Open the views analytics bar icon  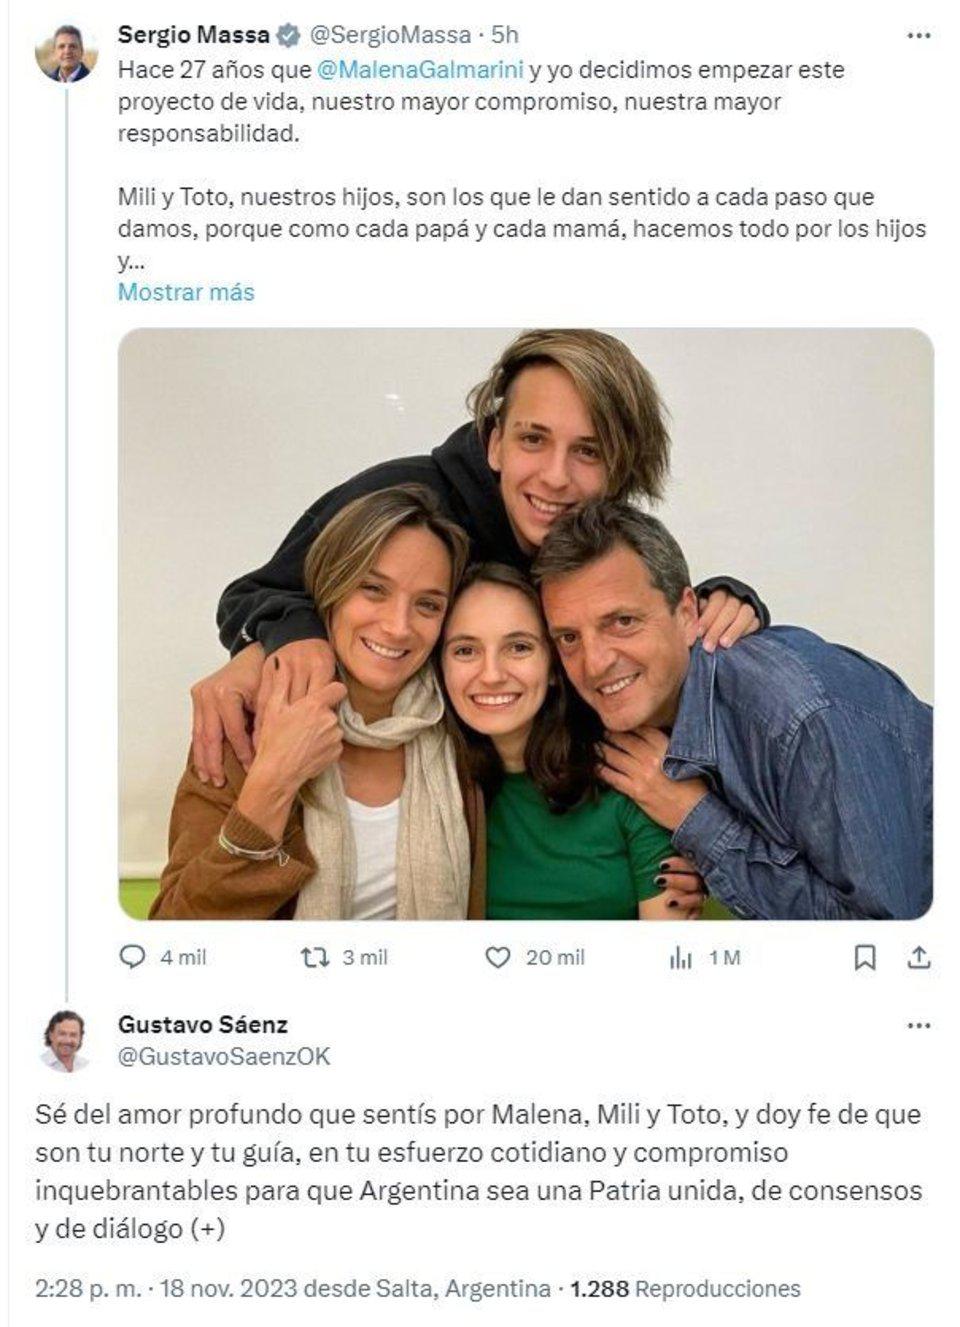[x=680, y=958]
